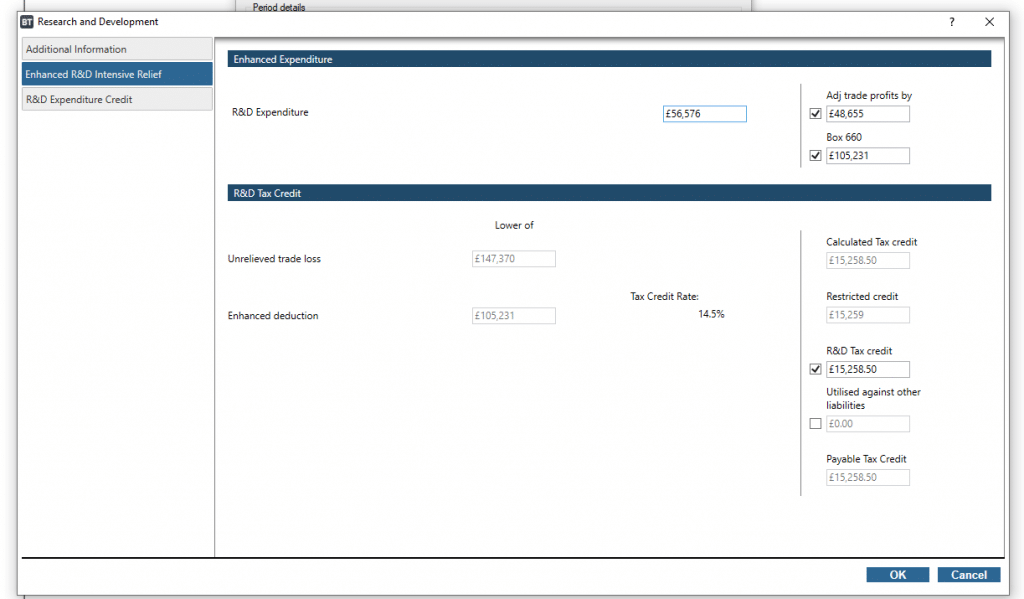Select Enhanced R&D Intensive Relief tab
Viewport: 1024px width, 599px height.
coord(117,74)
